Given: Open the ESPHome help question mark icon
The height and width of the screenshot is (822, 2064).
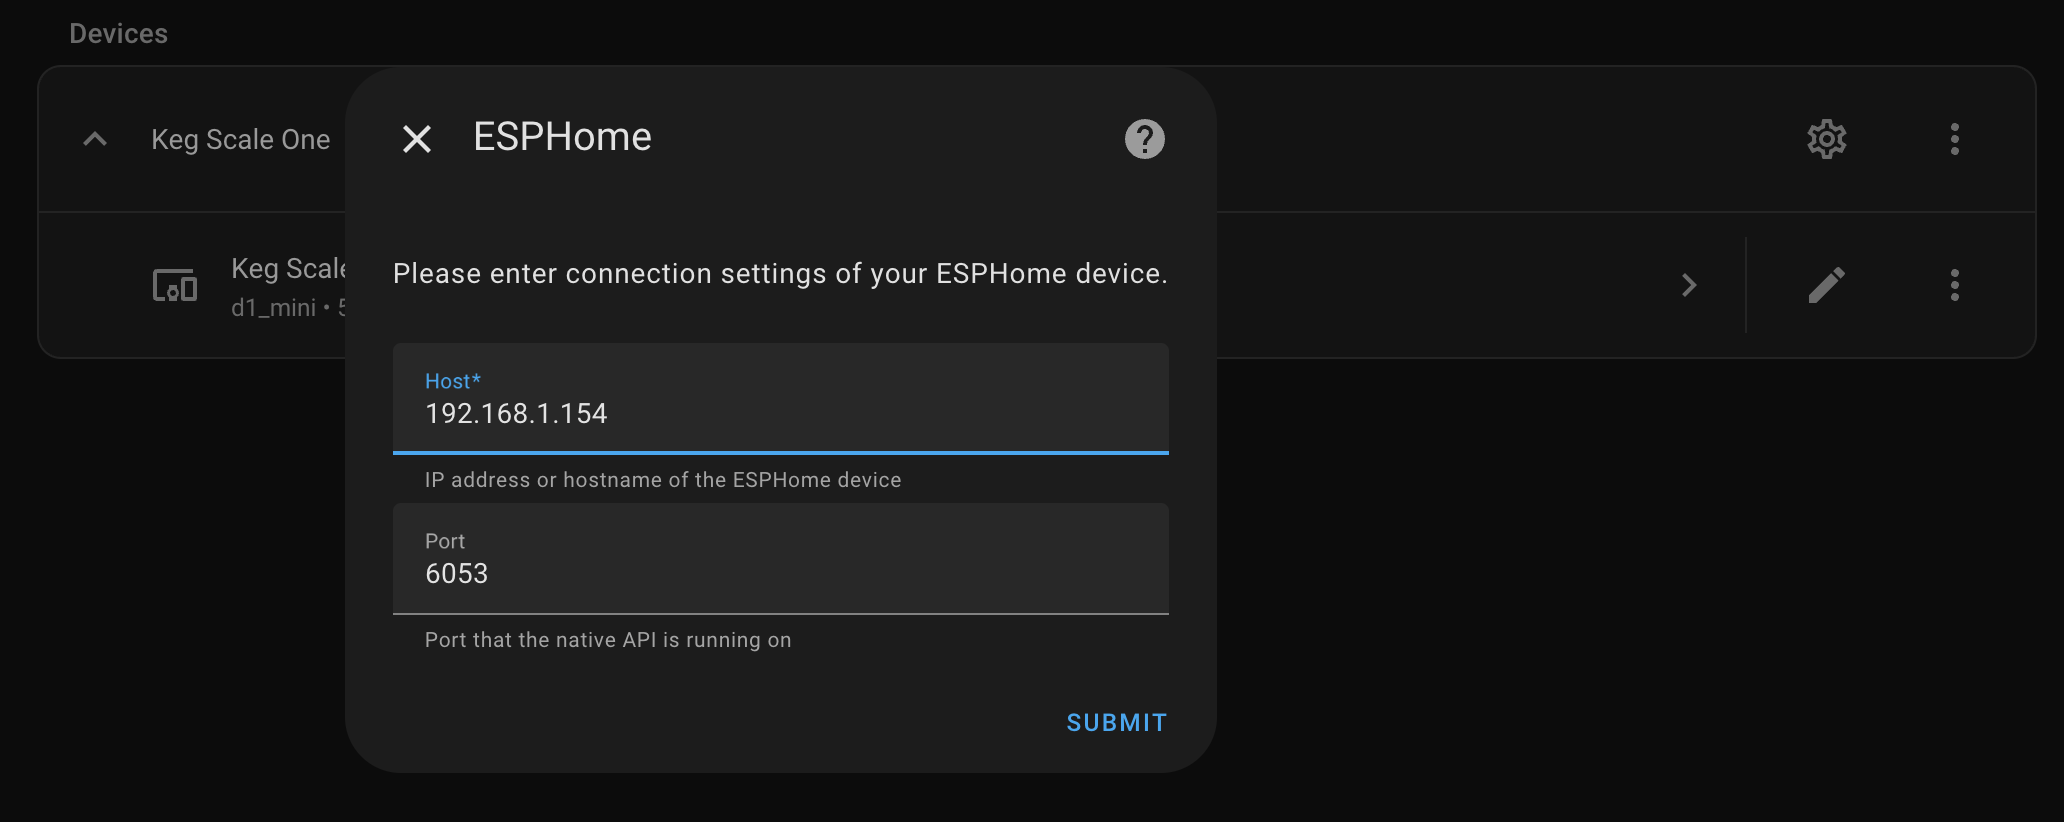Looking at the screenshot, I should pos(1145,139).
